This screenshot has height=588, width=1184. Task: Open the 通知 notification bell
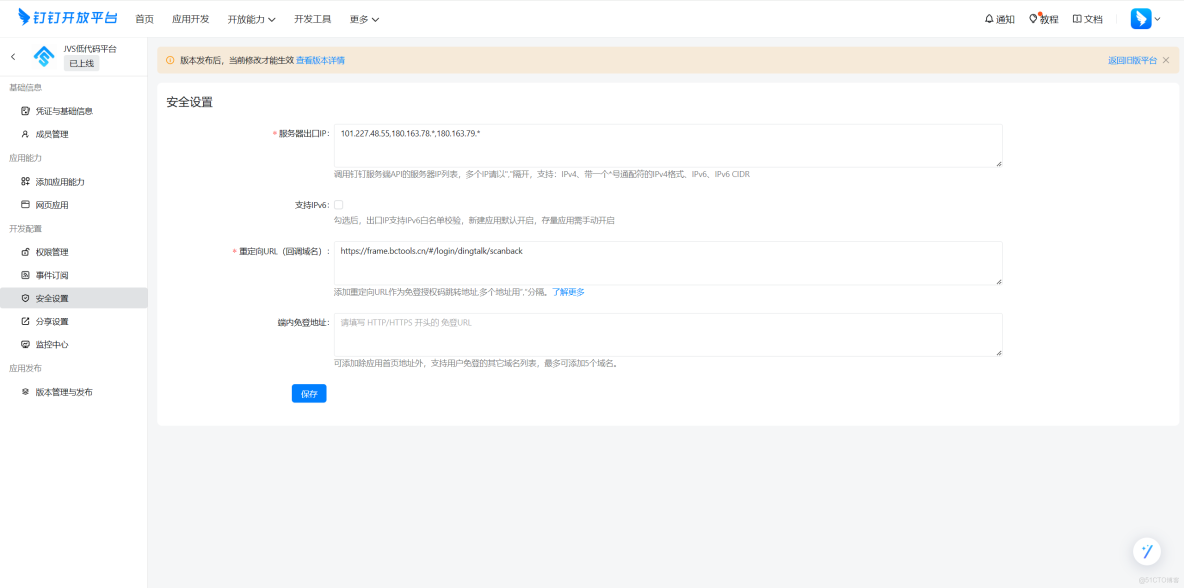(996, 18)
